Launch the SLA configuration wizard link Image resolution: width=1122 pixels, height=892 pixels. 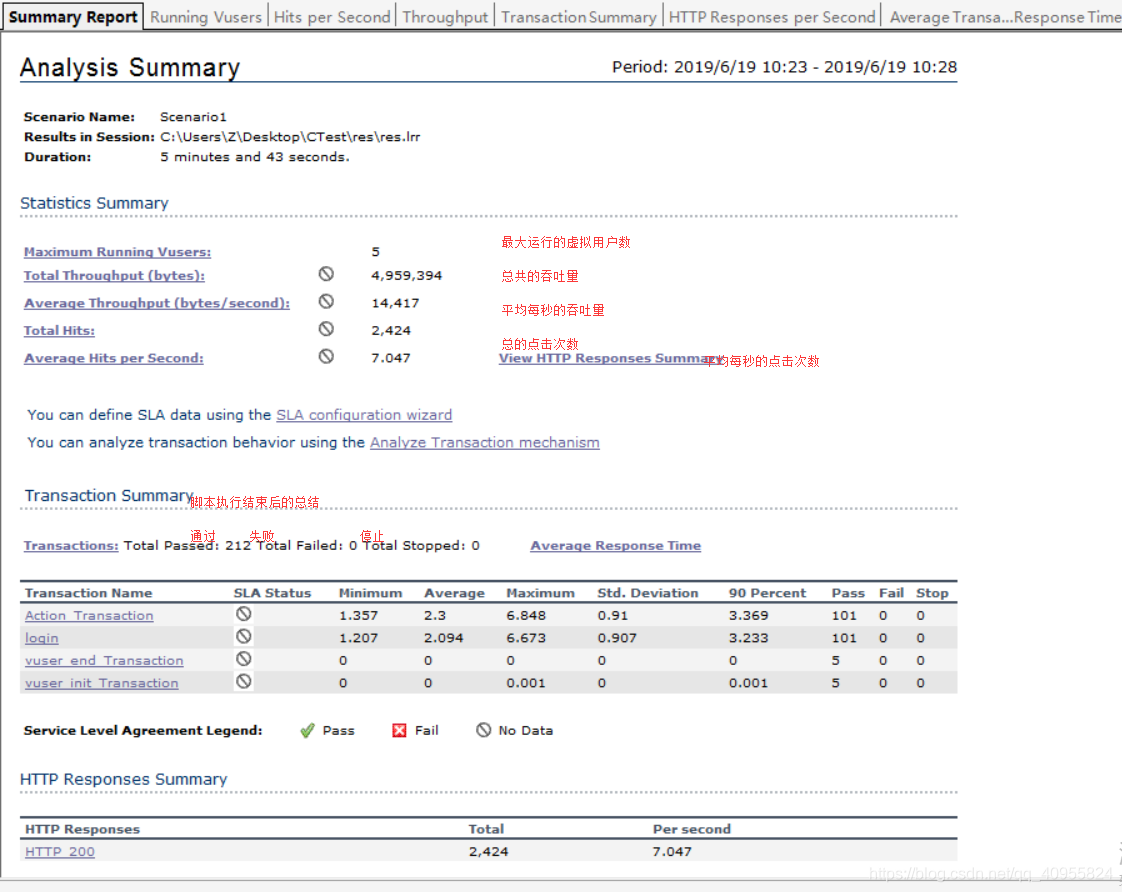(364, 415)
